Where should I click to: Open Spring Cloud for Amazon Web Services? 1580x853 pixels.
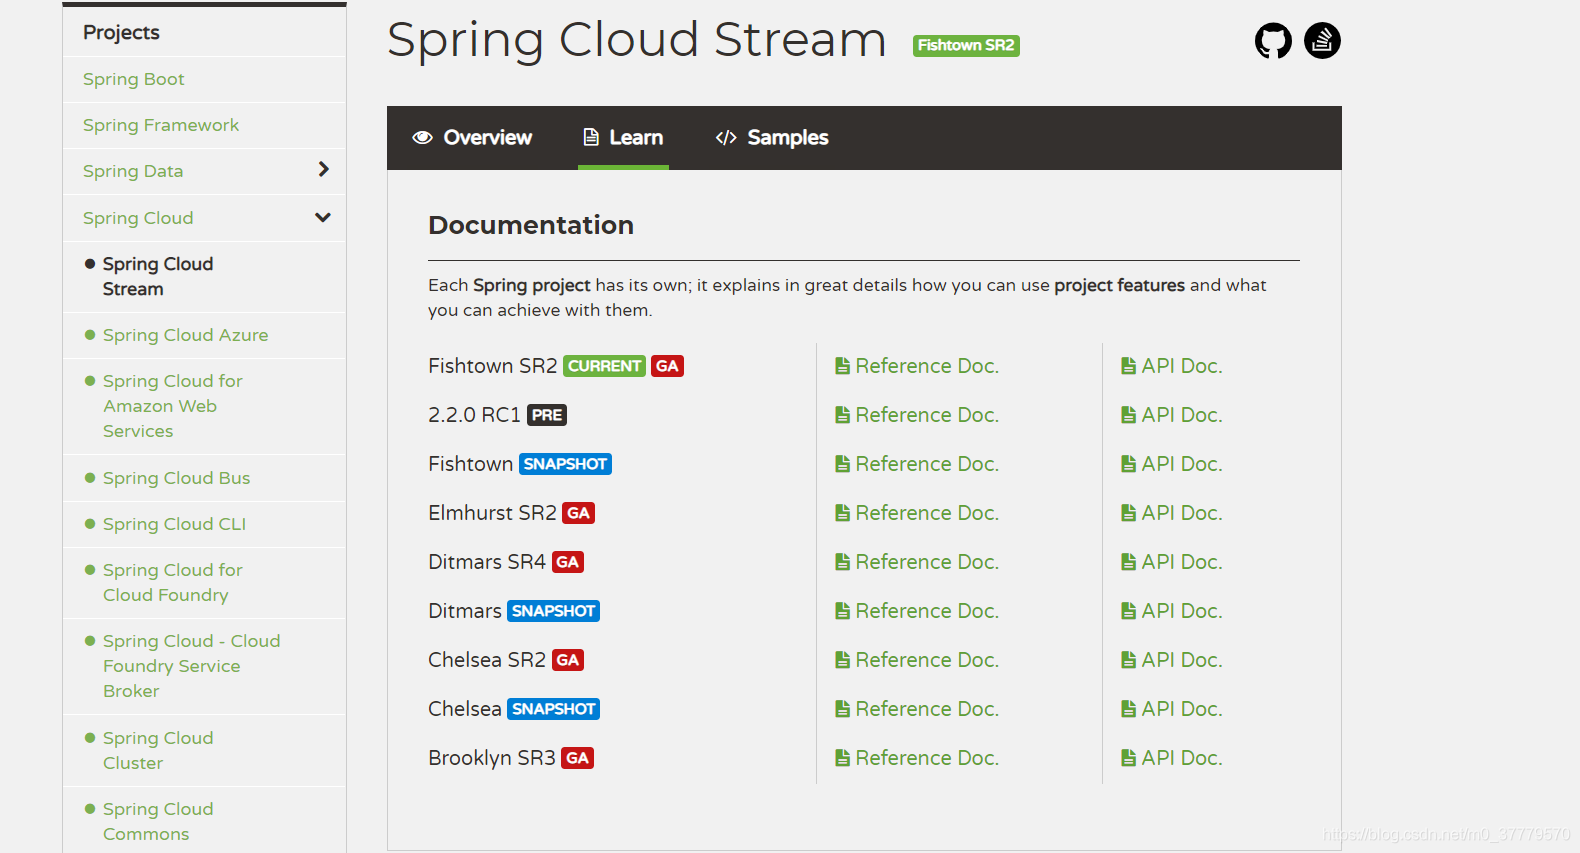[x=173, y=406]
